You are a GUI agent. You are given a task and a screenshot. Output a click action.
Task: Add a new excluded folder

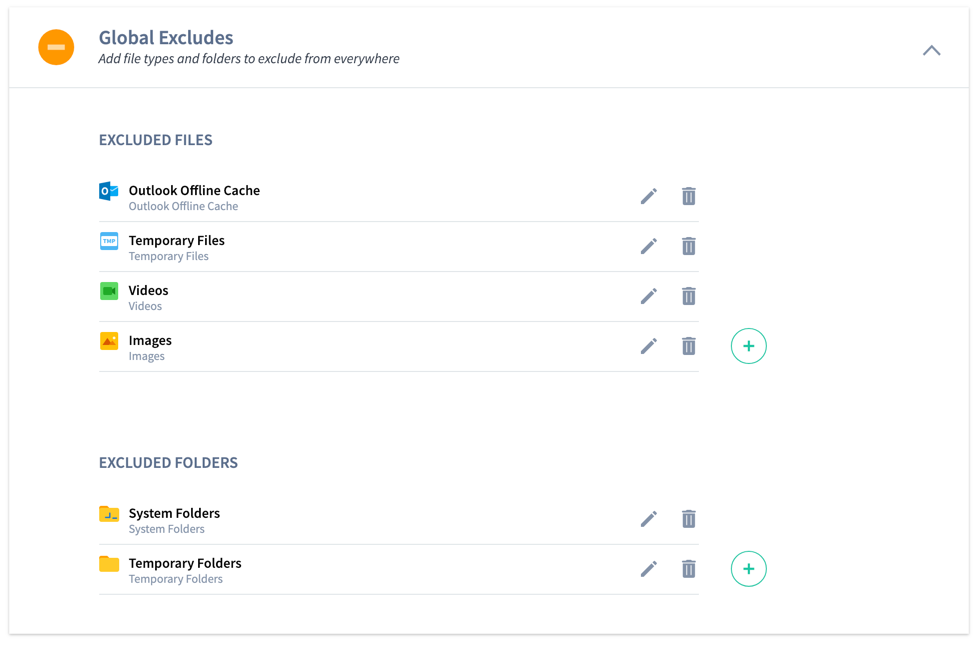click(748, 569)
